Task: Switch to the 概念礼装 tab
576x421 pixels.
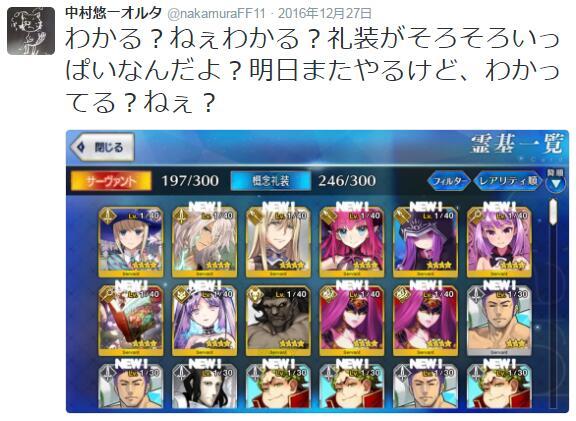Action: click(x=270, y=181)
